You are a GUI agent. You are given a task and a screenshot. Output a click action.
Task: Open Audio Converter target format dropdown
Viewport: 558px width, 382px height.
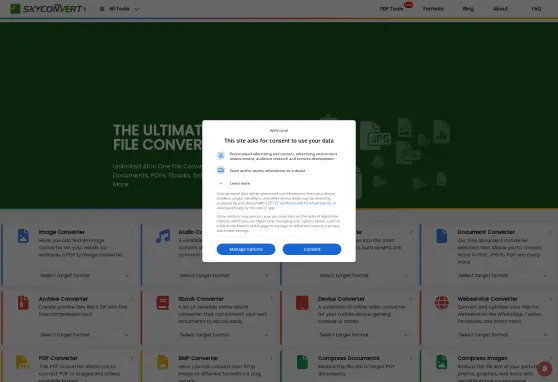click(x=224, y=276)
